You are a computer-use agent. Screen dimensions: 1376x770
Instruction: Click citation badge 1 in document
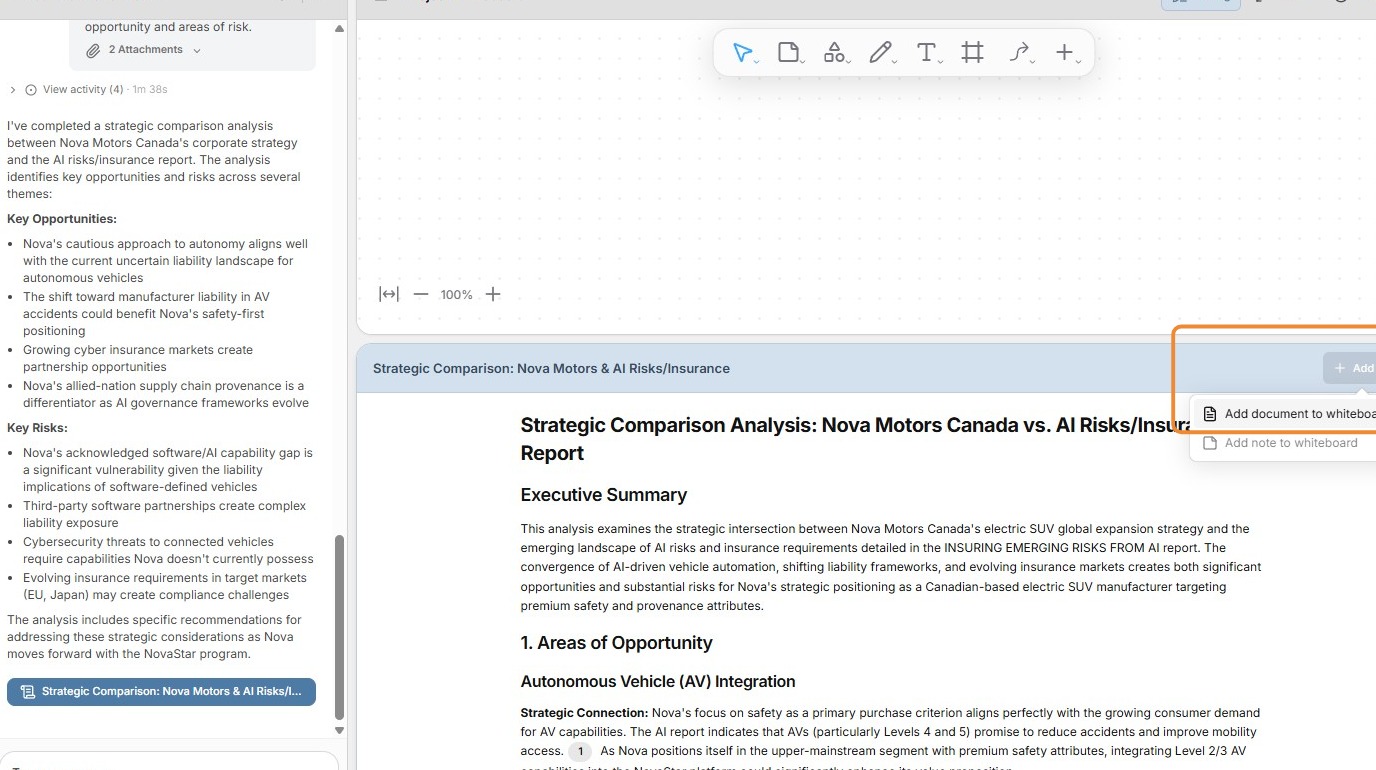(580, 751)
